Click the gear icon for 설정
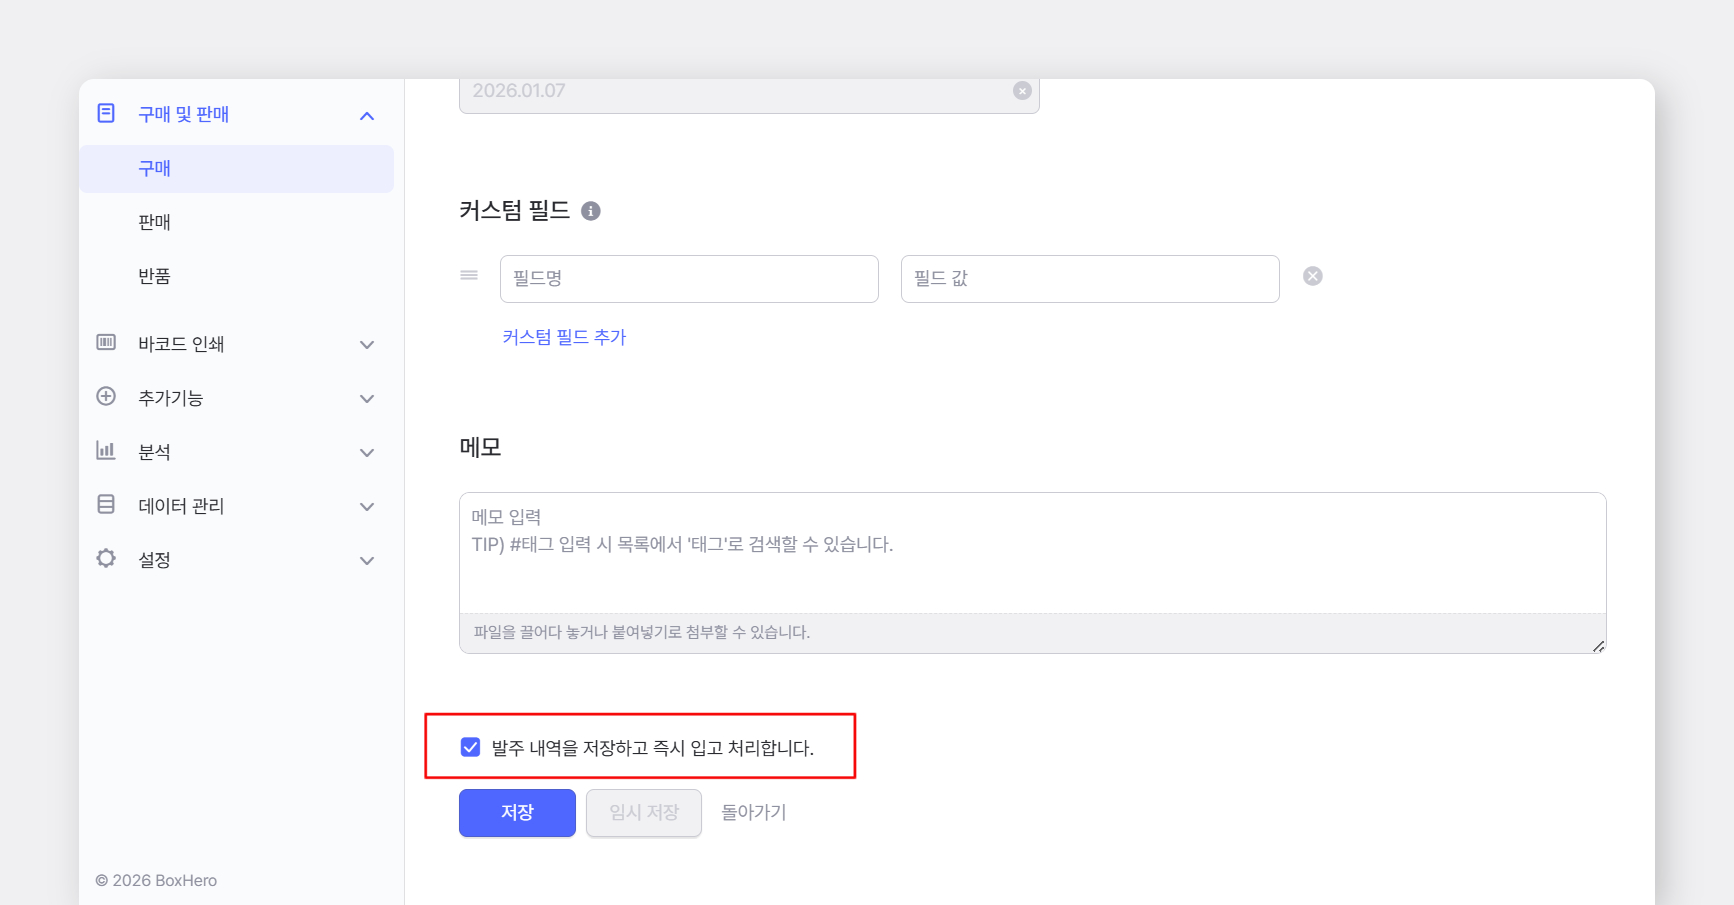The image size is (1734, 905). [x=106, y=559]
